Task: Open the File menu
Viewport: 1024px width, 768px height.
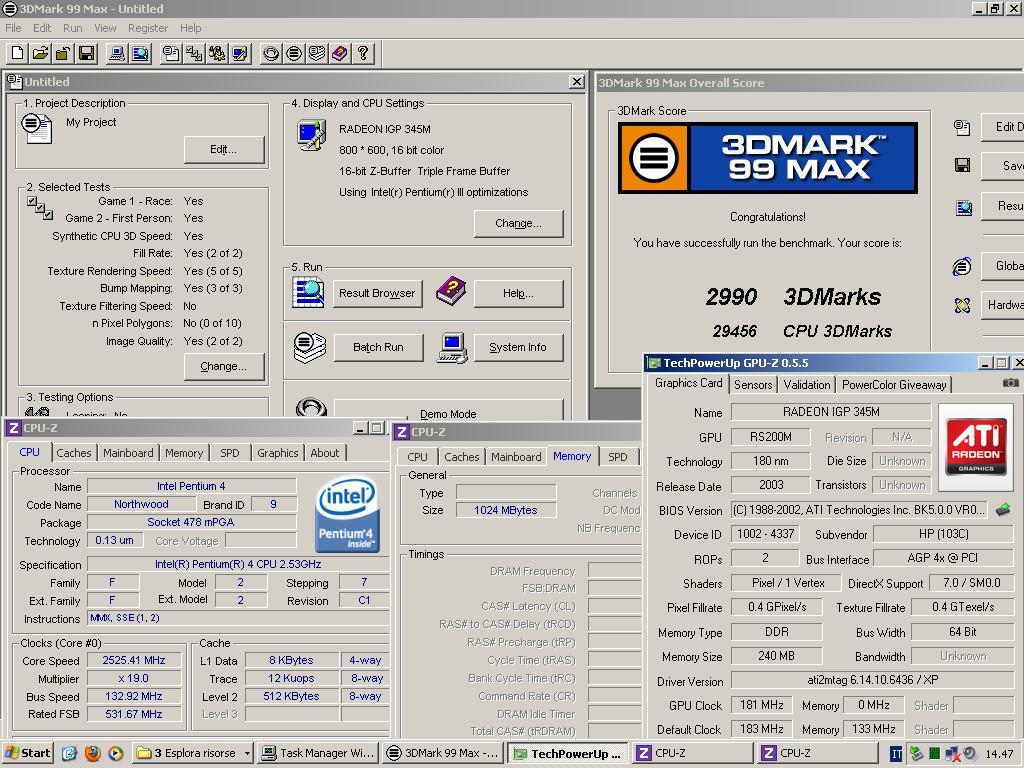Action: [13, 28]
